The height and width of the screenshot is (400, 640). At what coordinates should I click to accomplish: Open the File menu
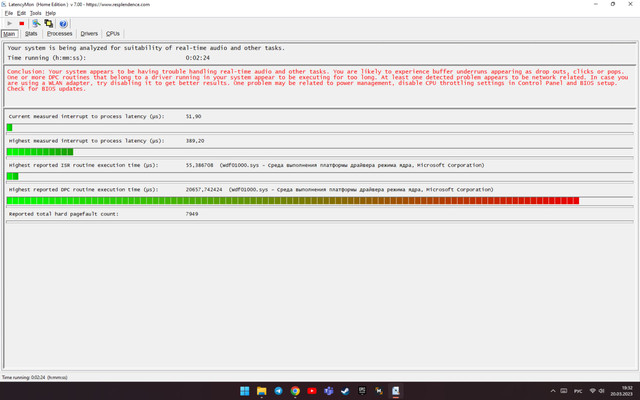pos(9,13)
